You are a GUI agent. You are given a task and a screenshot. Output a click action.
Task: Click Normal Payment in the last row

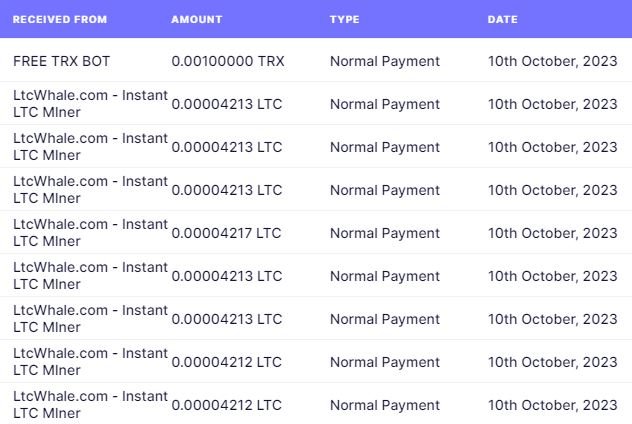(x=385, y=405)
